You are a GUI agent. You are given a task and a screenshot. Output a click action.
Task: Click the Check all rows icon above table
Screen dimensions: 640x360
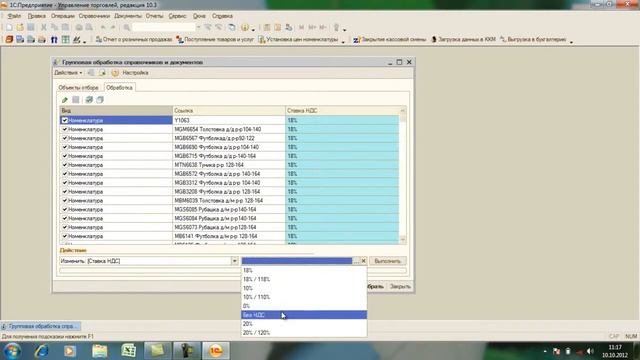(89, 100)
